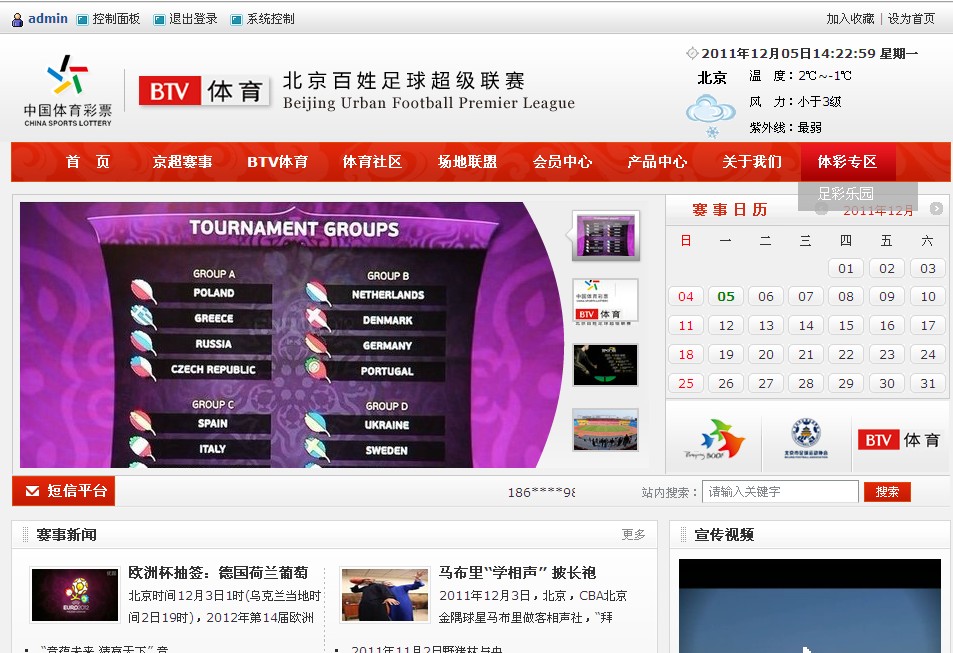Open headline 欧洲杯抽签：德国荷兰葡萄
The width and height of the screenshot is (953, 653).
click(218, 573)
